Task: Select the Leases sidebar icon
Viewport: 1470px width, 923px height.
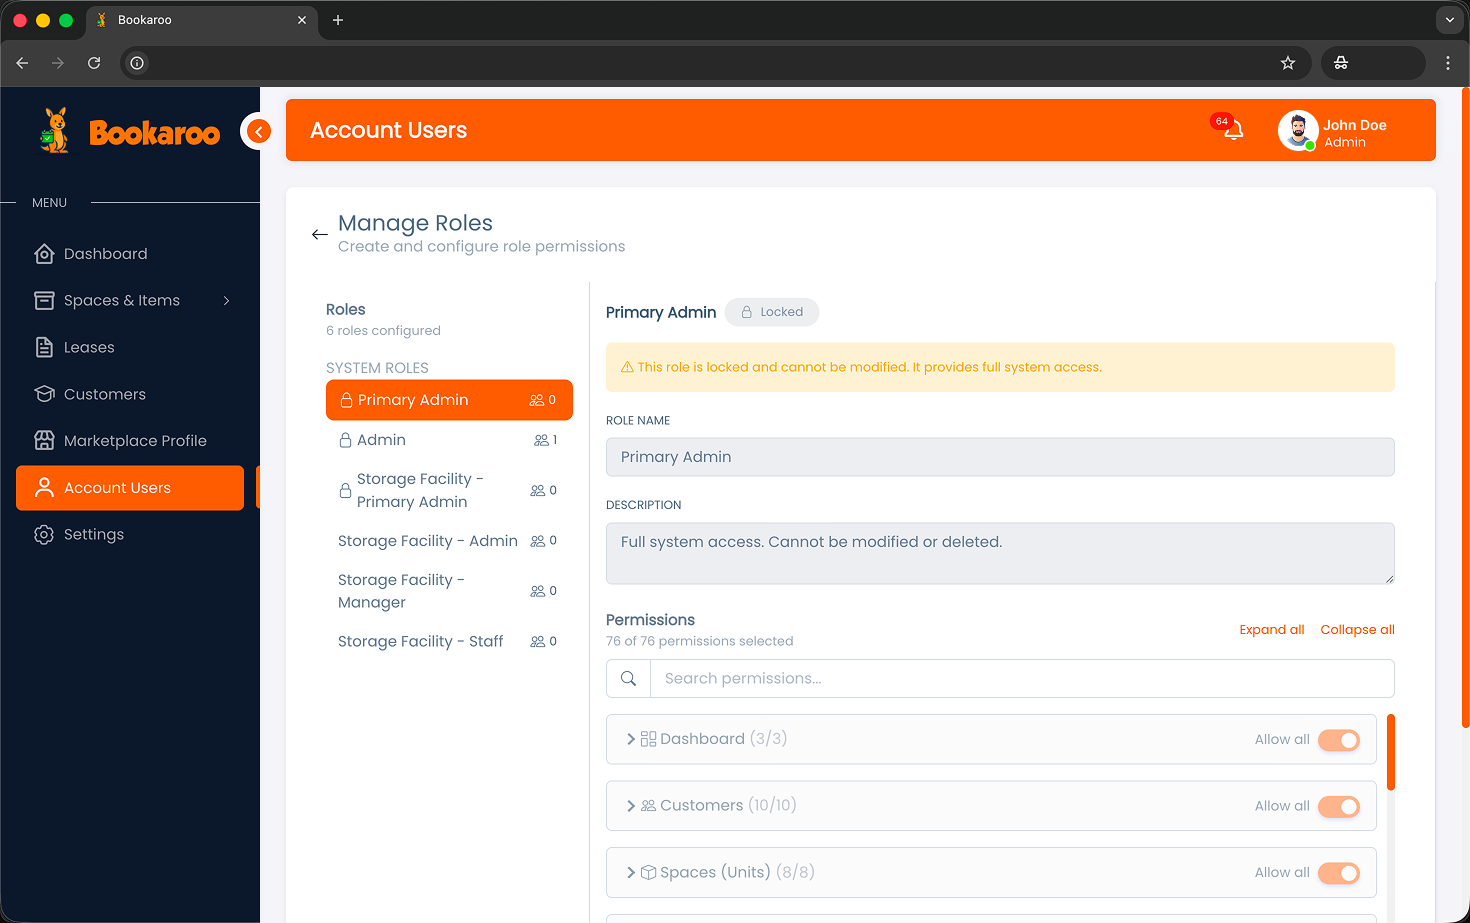Action: (44, 347)
